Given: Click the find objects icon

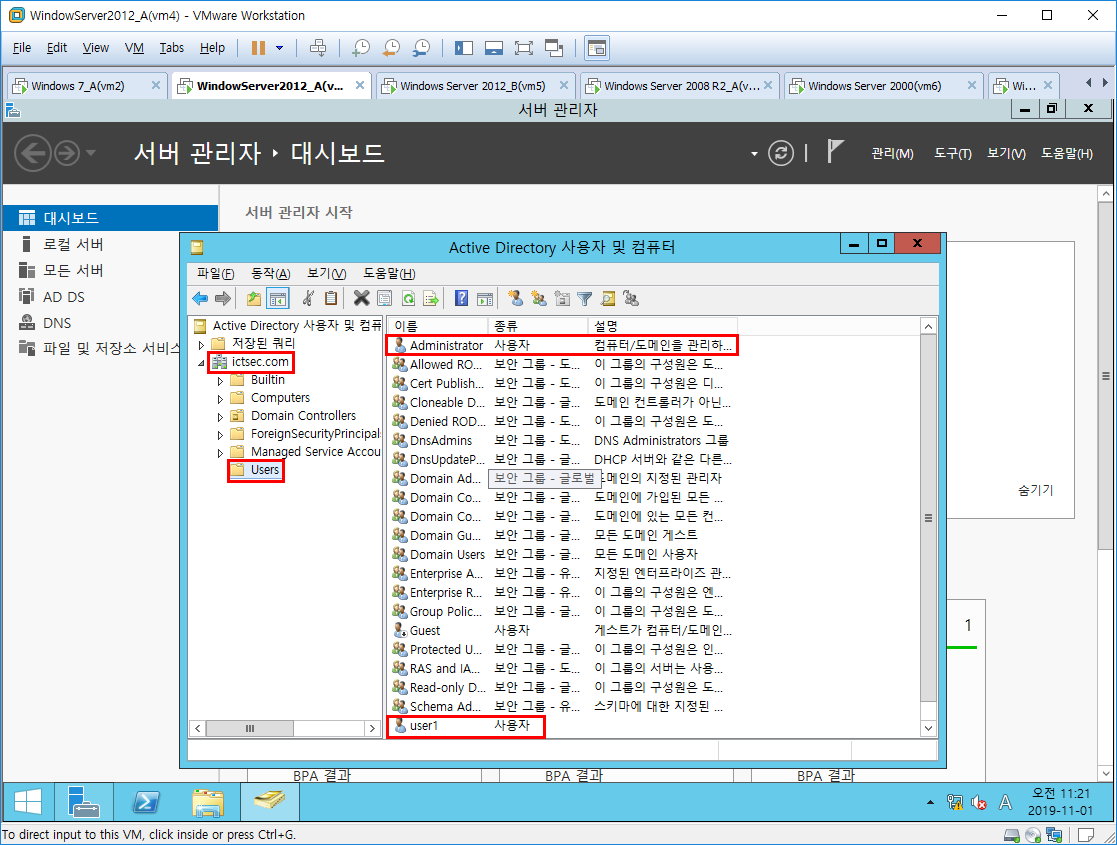Looking at the screenshot, I should [608, 299].
